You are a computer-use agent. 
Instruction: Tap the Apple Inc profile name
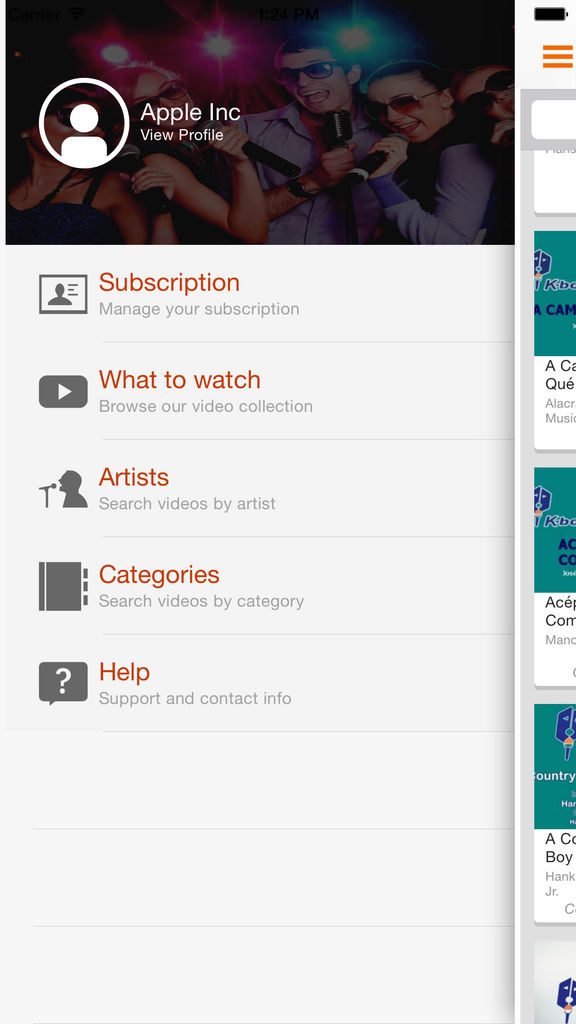(x=190, y=112)
